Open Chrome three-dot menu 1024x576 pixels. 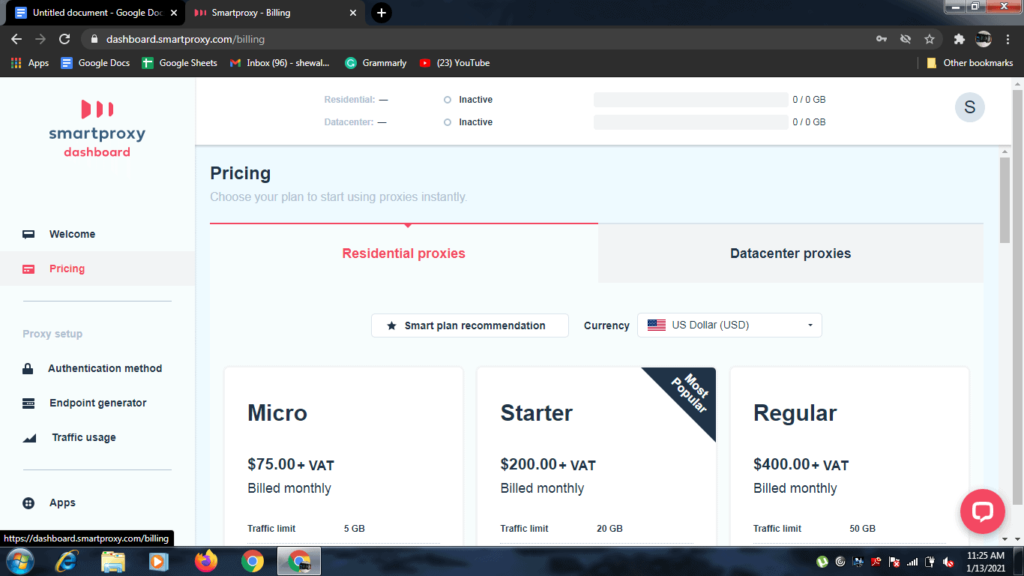[1008, 39]
